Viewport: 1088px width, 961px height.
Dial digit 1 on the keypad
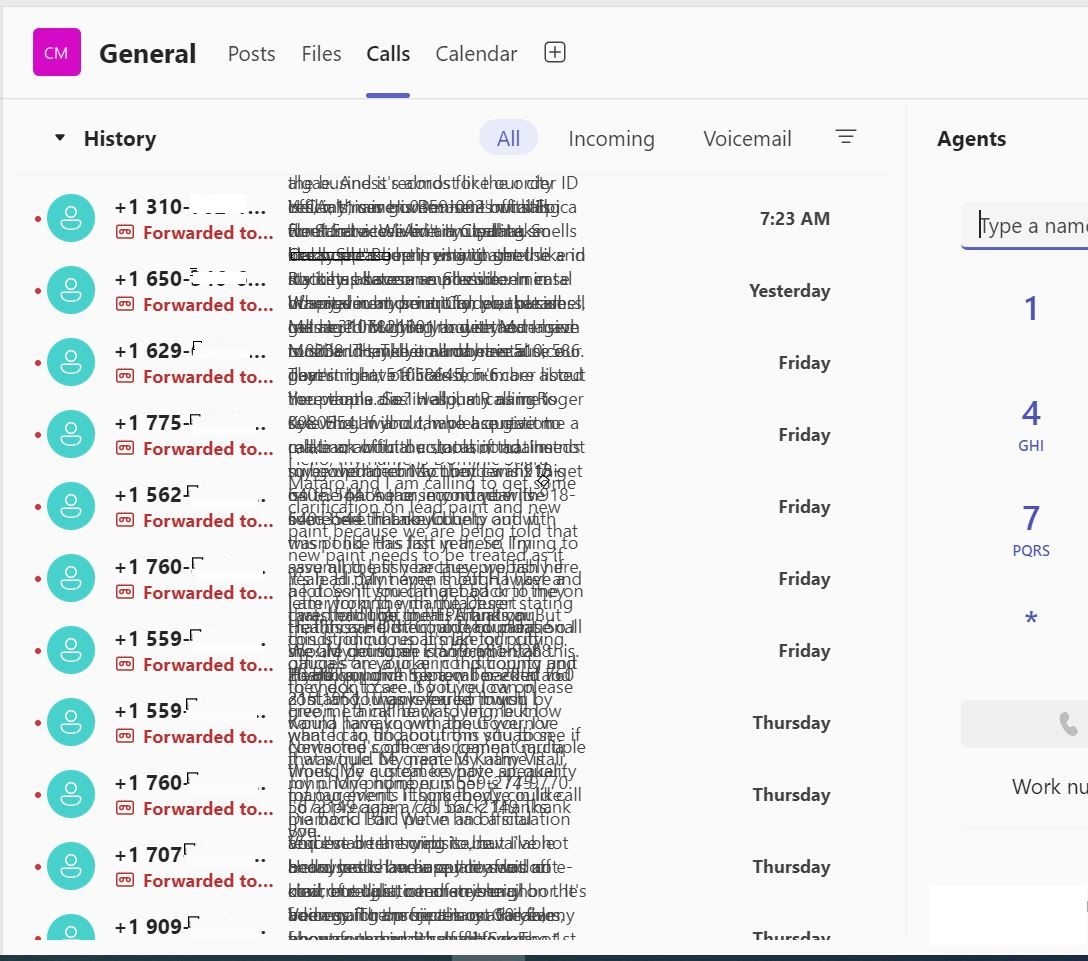pyautogui.click(x=1031, y=308)
